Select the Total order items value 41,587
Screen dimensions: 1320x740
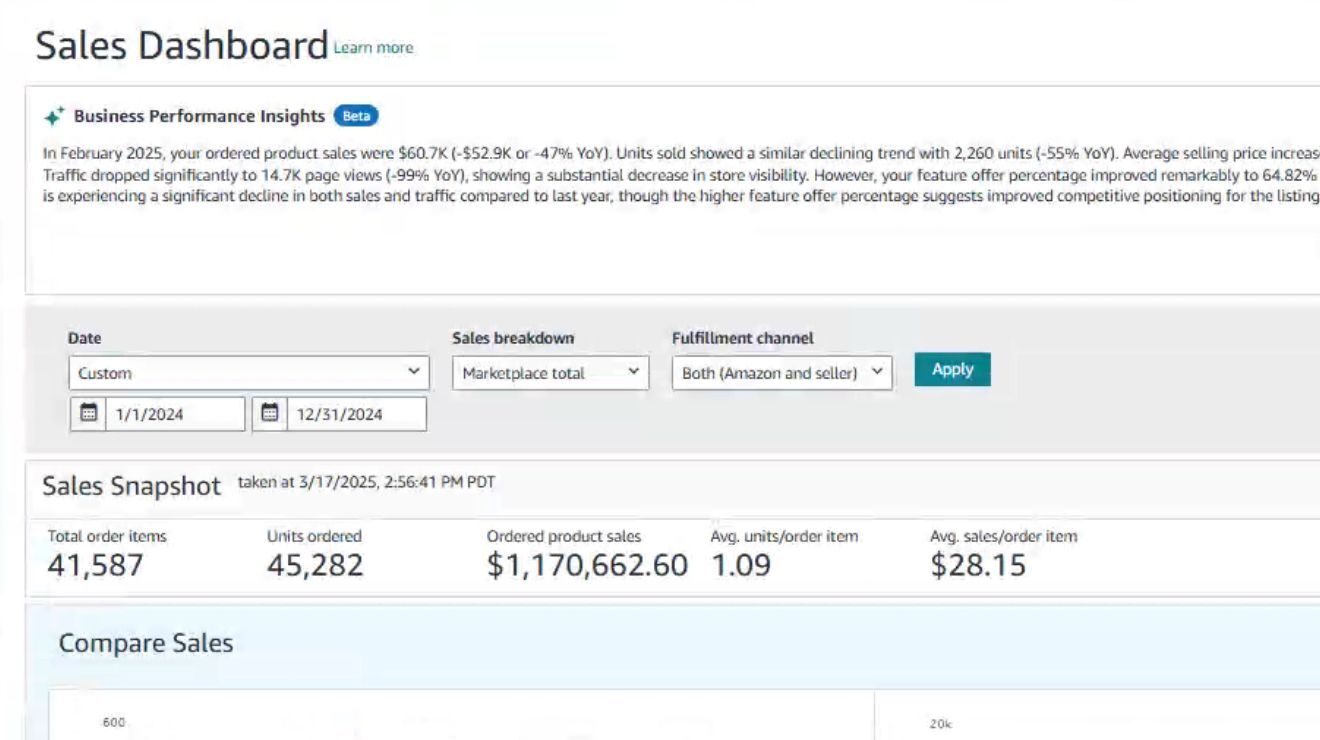click(96, 565)
